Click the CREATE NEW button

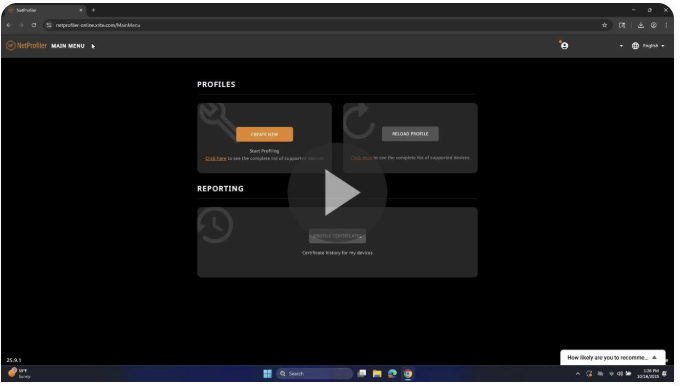click(x=265, y=134)
